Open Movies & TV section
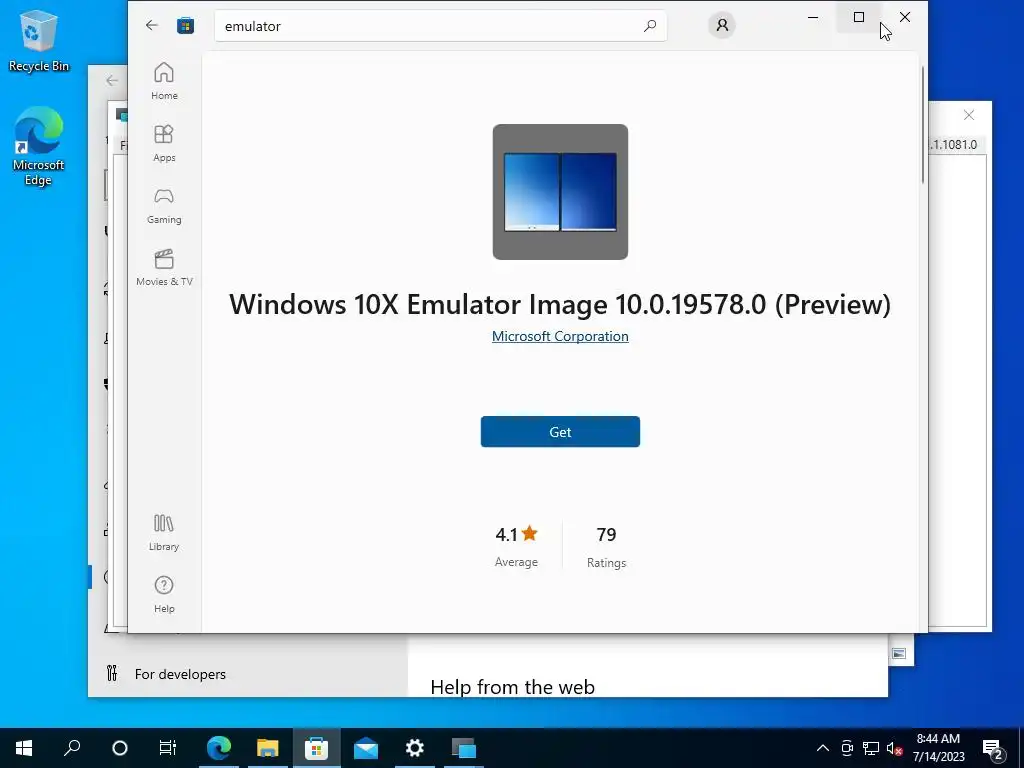Image resolution: width=1024 pixels, height=768 pixels. [x=164, y=267]
